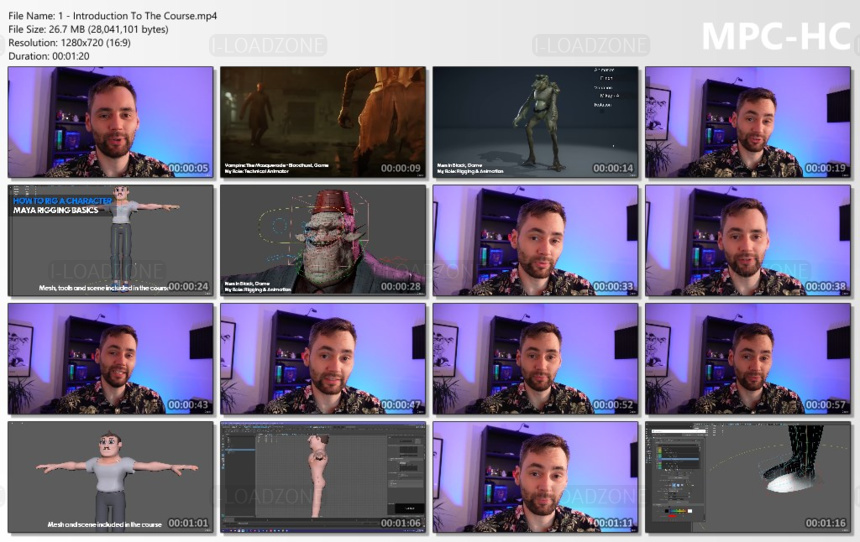Click the 'MAYA RIGGING BASICS' title text
This screenshot has width=860, height=542.
coord(55,210)
